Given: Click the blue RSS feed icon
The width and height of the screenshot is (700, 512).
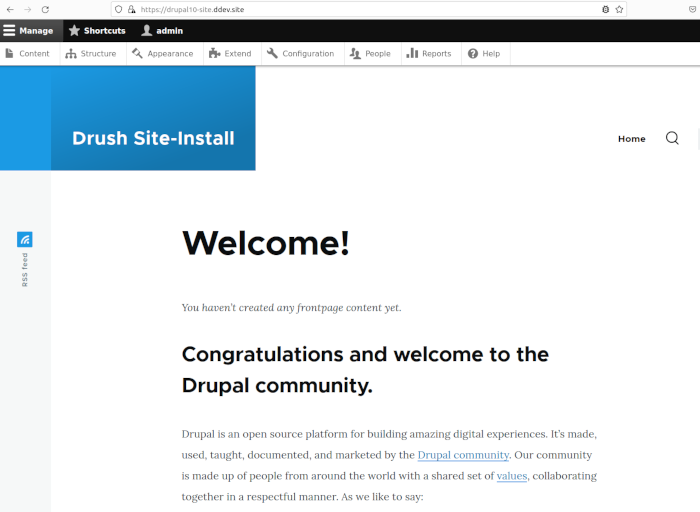Looking at the screenshot, I should point(25,239).
